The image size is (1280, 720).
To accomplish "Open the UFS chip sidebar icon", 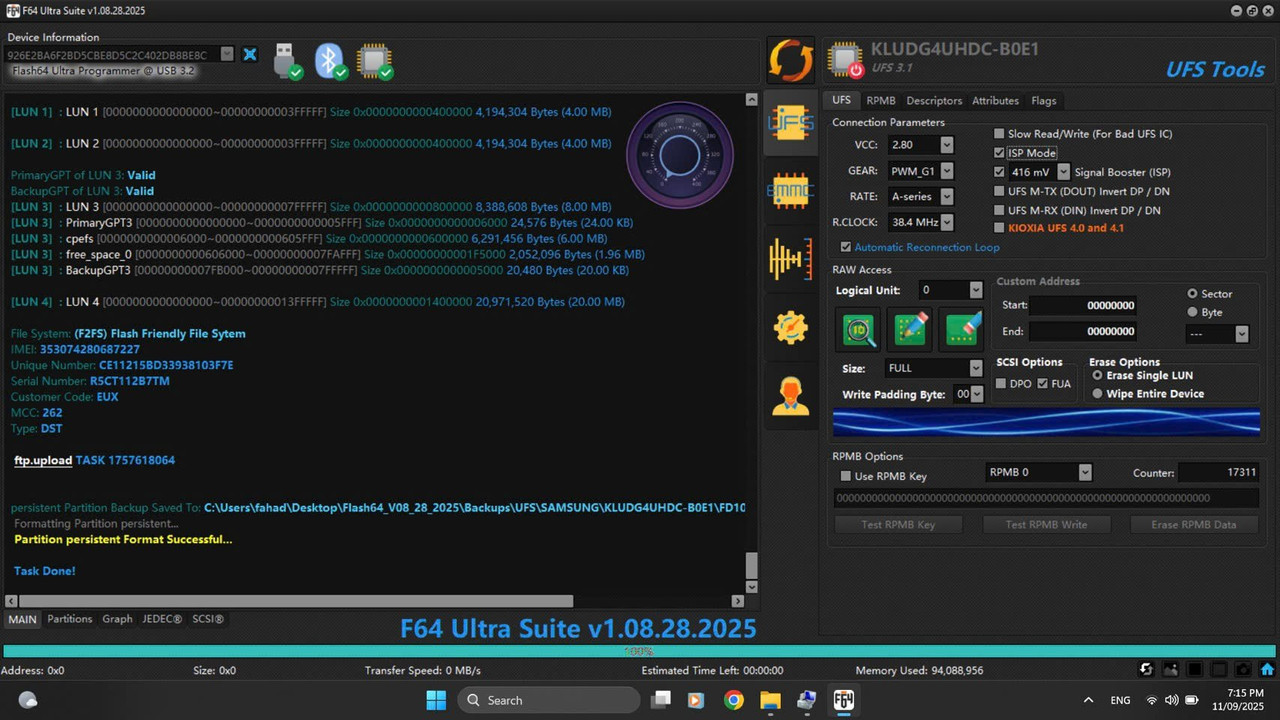I will click(x=790, y=122).
